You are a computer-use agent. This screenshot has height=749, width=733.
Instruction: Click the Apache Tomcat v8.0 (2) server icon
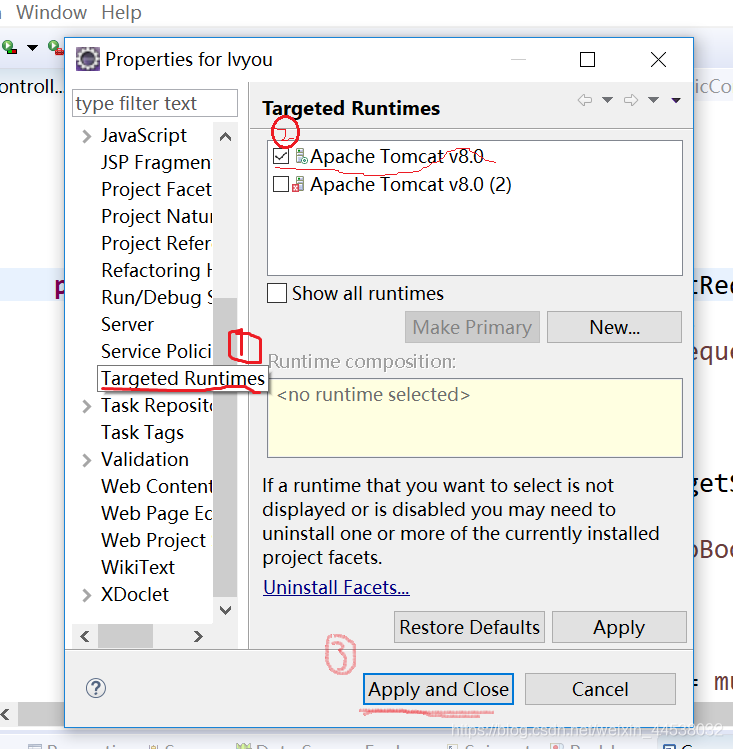[298, 184]
